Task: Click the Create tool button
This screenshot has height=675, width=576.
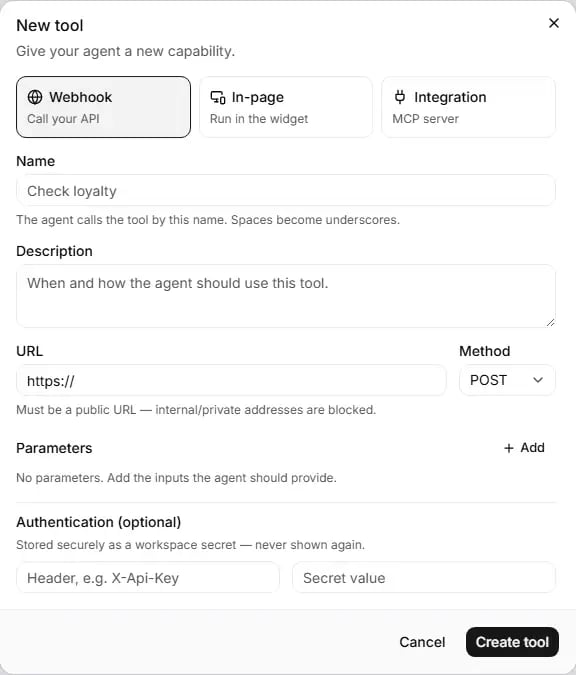Action: click(x=512, y=642)
